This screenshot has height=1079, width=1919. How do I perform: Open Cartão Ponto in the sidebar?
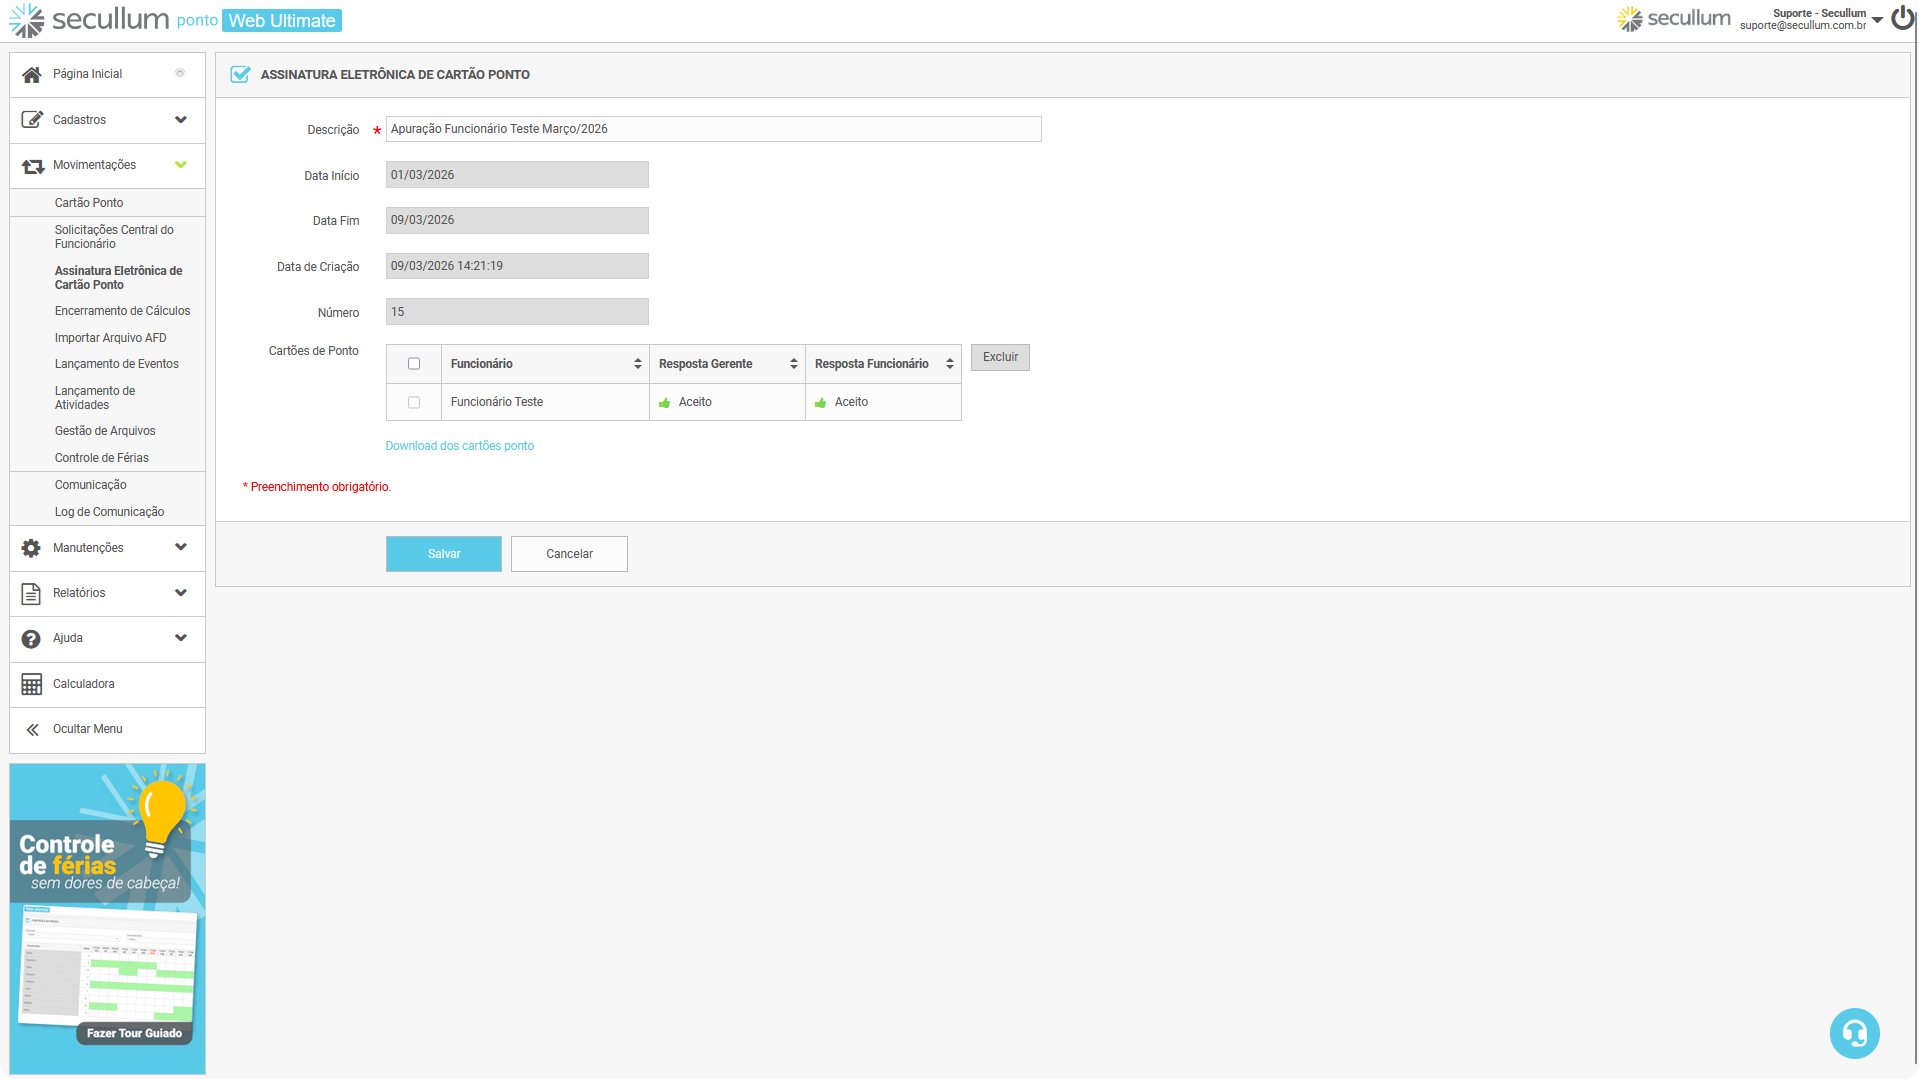point(89,203)
